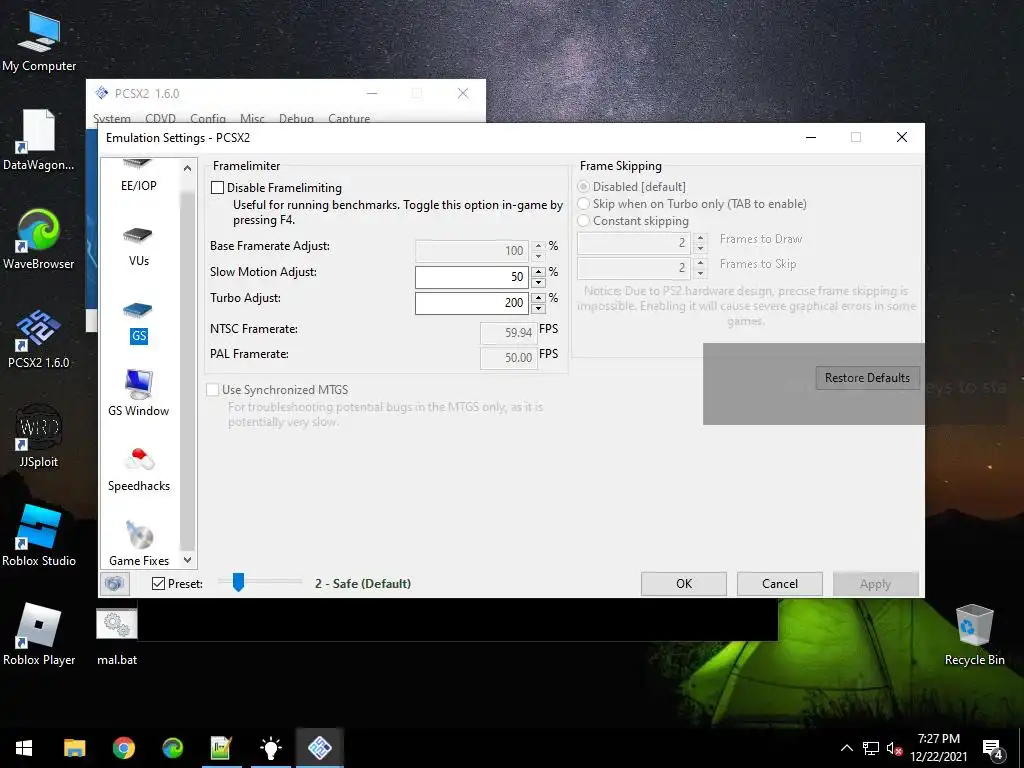The height and width of the screenshot is (768, 1024).
Task: Click the Apply button
Action: click(x=875, y=584)
